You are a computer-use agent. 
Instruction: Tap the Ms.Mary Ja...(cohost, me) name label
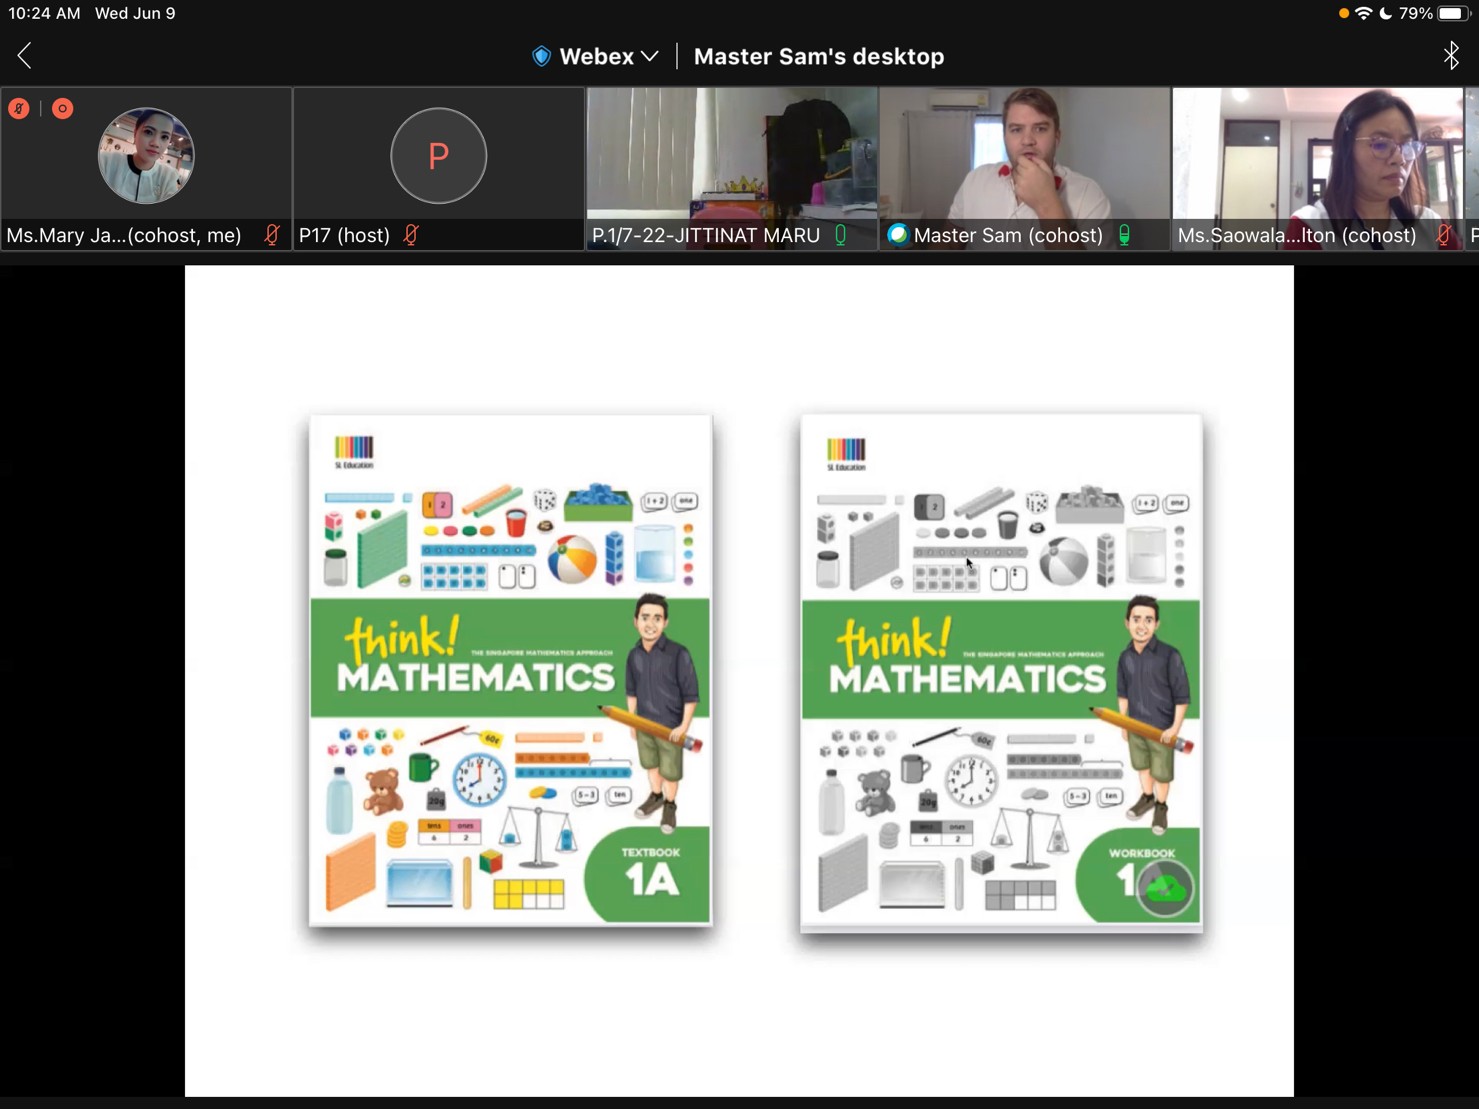click(x=124, y=235)
